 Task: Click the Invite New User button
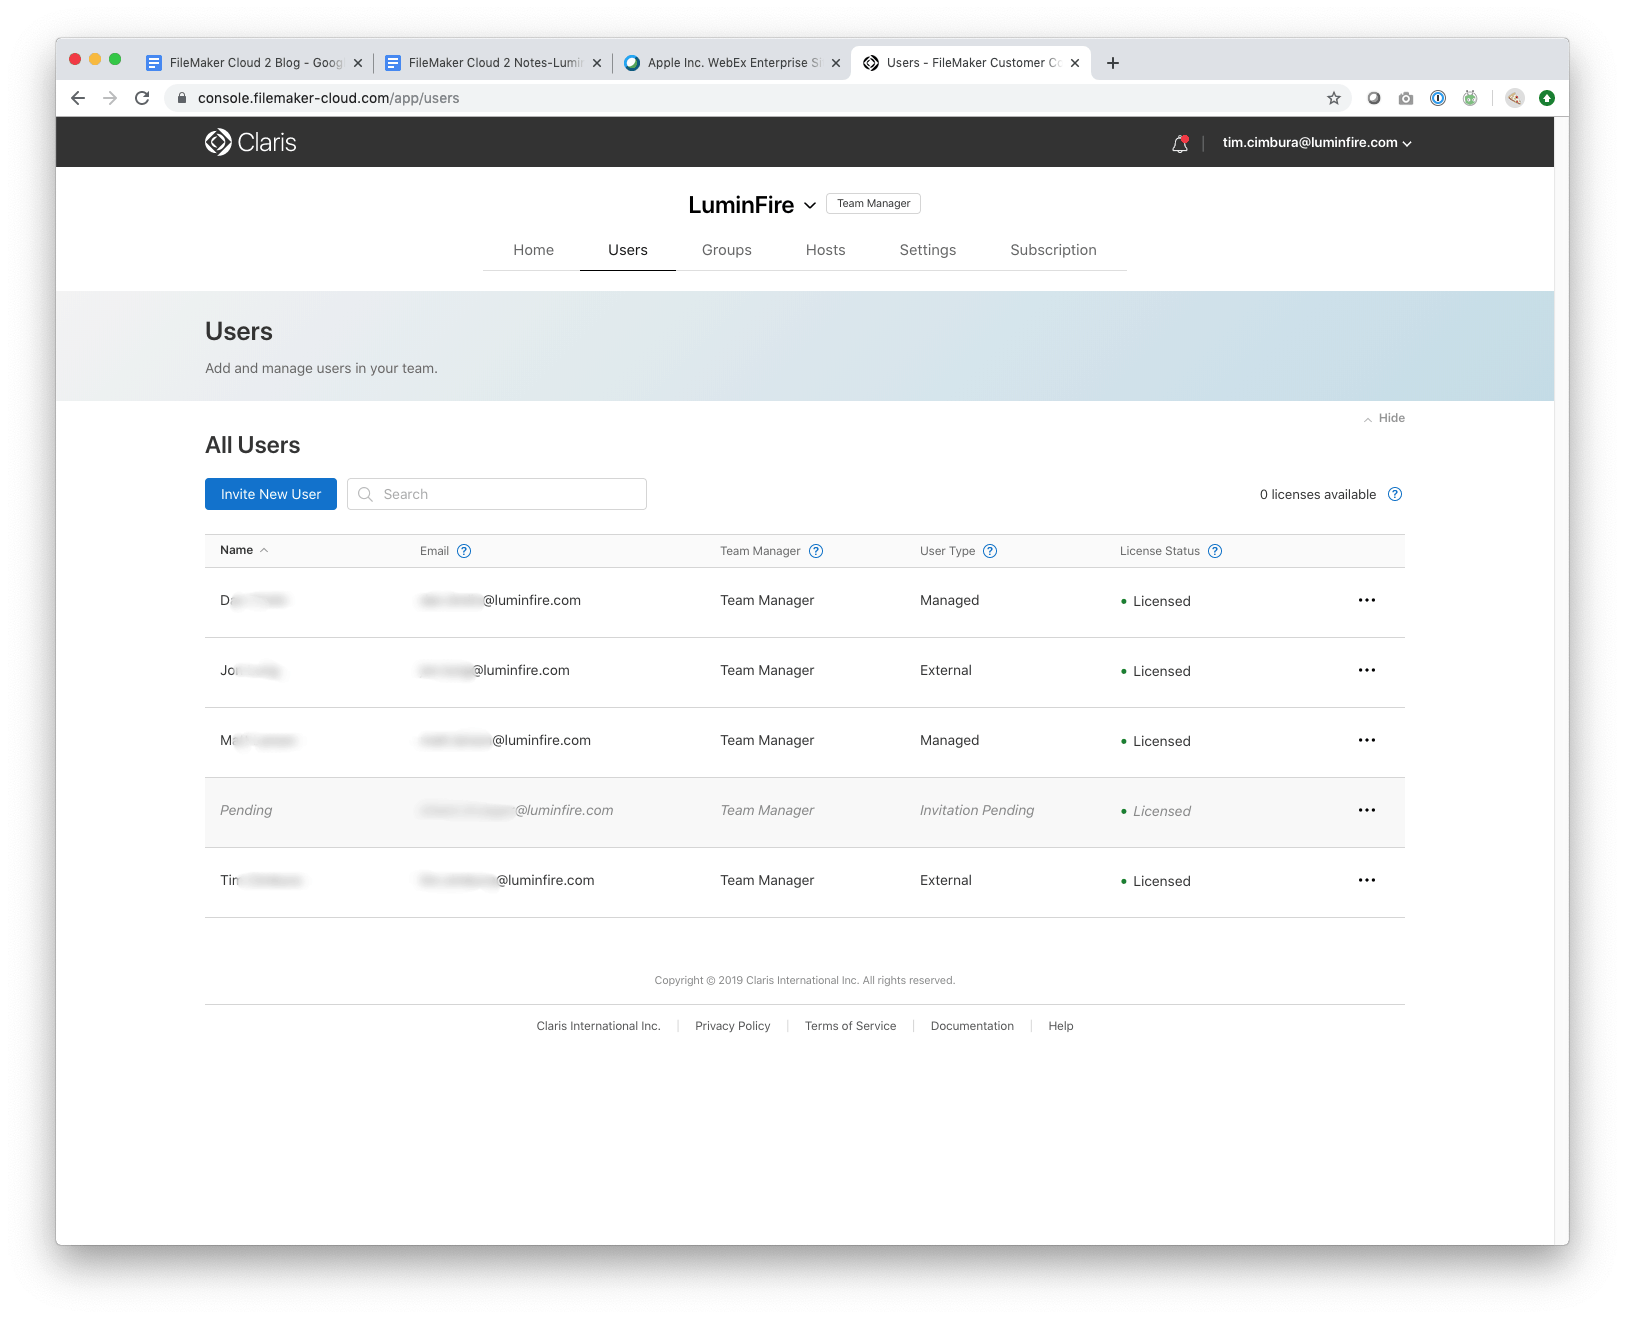click(x=270, y=493)
